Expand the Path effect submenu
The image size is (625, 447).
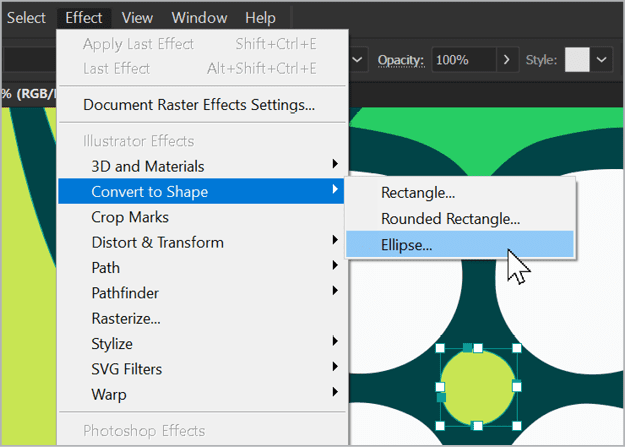click(201, 268)
